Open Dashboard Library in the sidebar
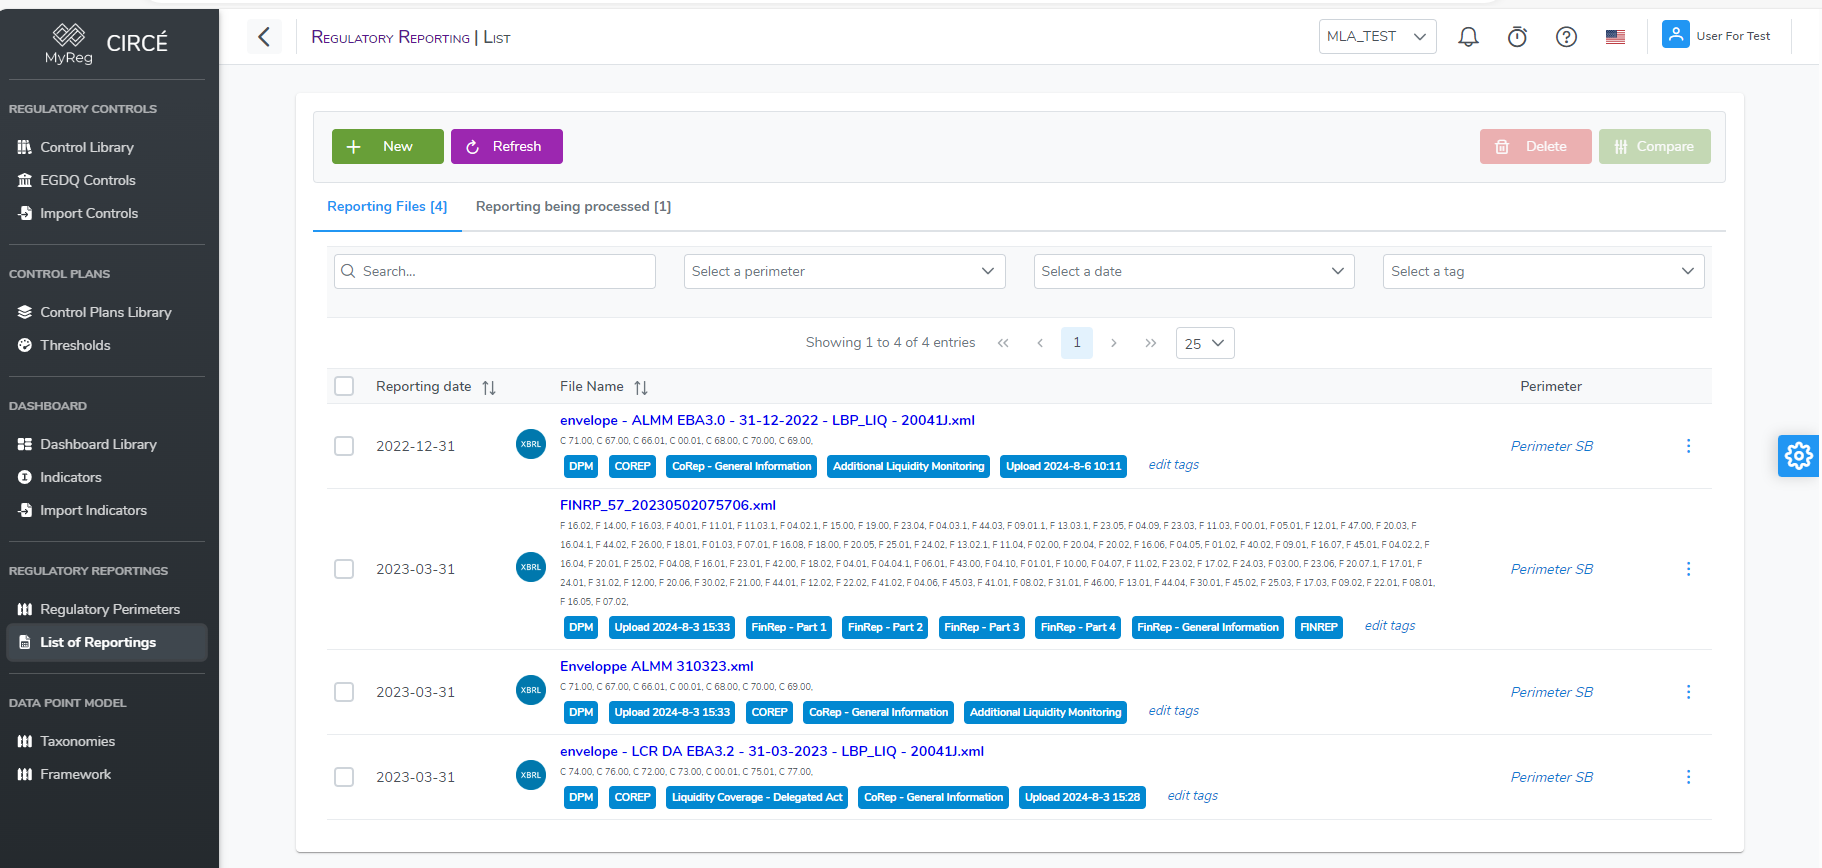The width and height of the screenshot is (1822, 868). [98, 444]
